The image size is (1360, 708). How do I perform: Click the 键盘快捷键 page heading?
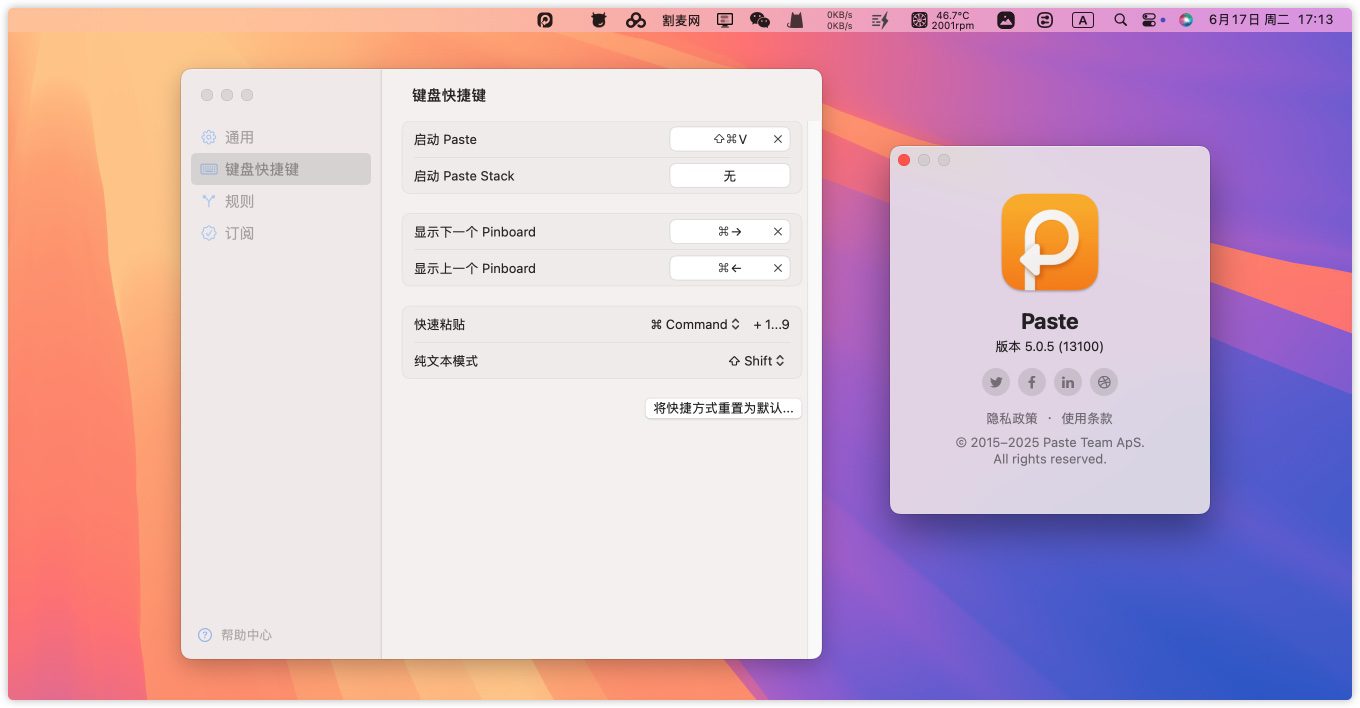[449, 95]
